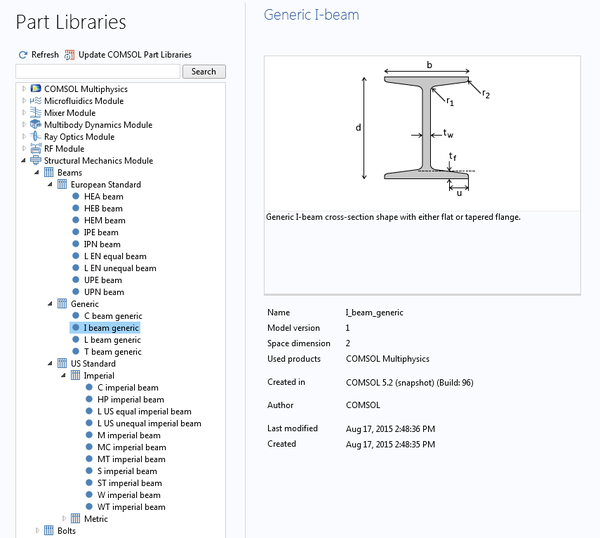The width and height of the screenshot is (600, 538).
Task: Click the Search button
Action: pos(204,72)
